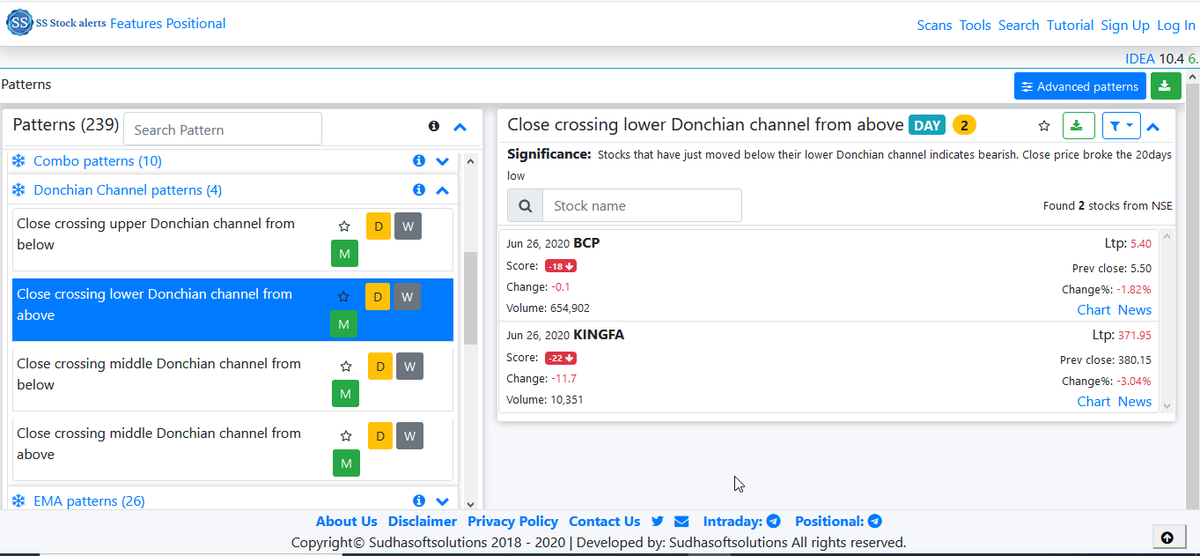Click the scroll-to-top arrow button
This screenshot has height=556, width=1200.
(1166, 537)
